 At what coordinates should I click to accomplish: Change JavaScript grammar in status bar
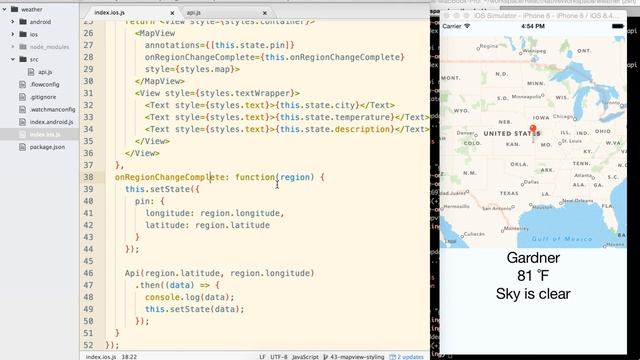(305, 357)
